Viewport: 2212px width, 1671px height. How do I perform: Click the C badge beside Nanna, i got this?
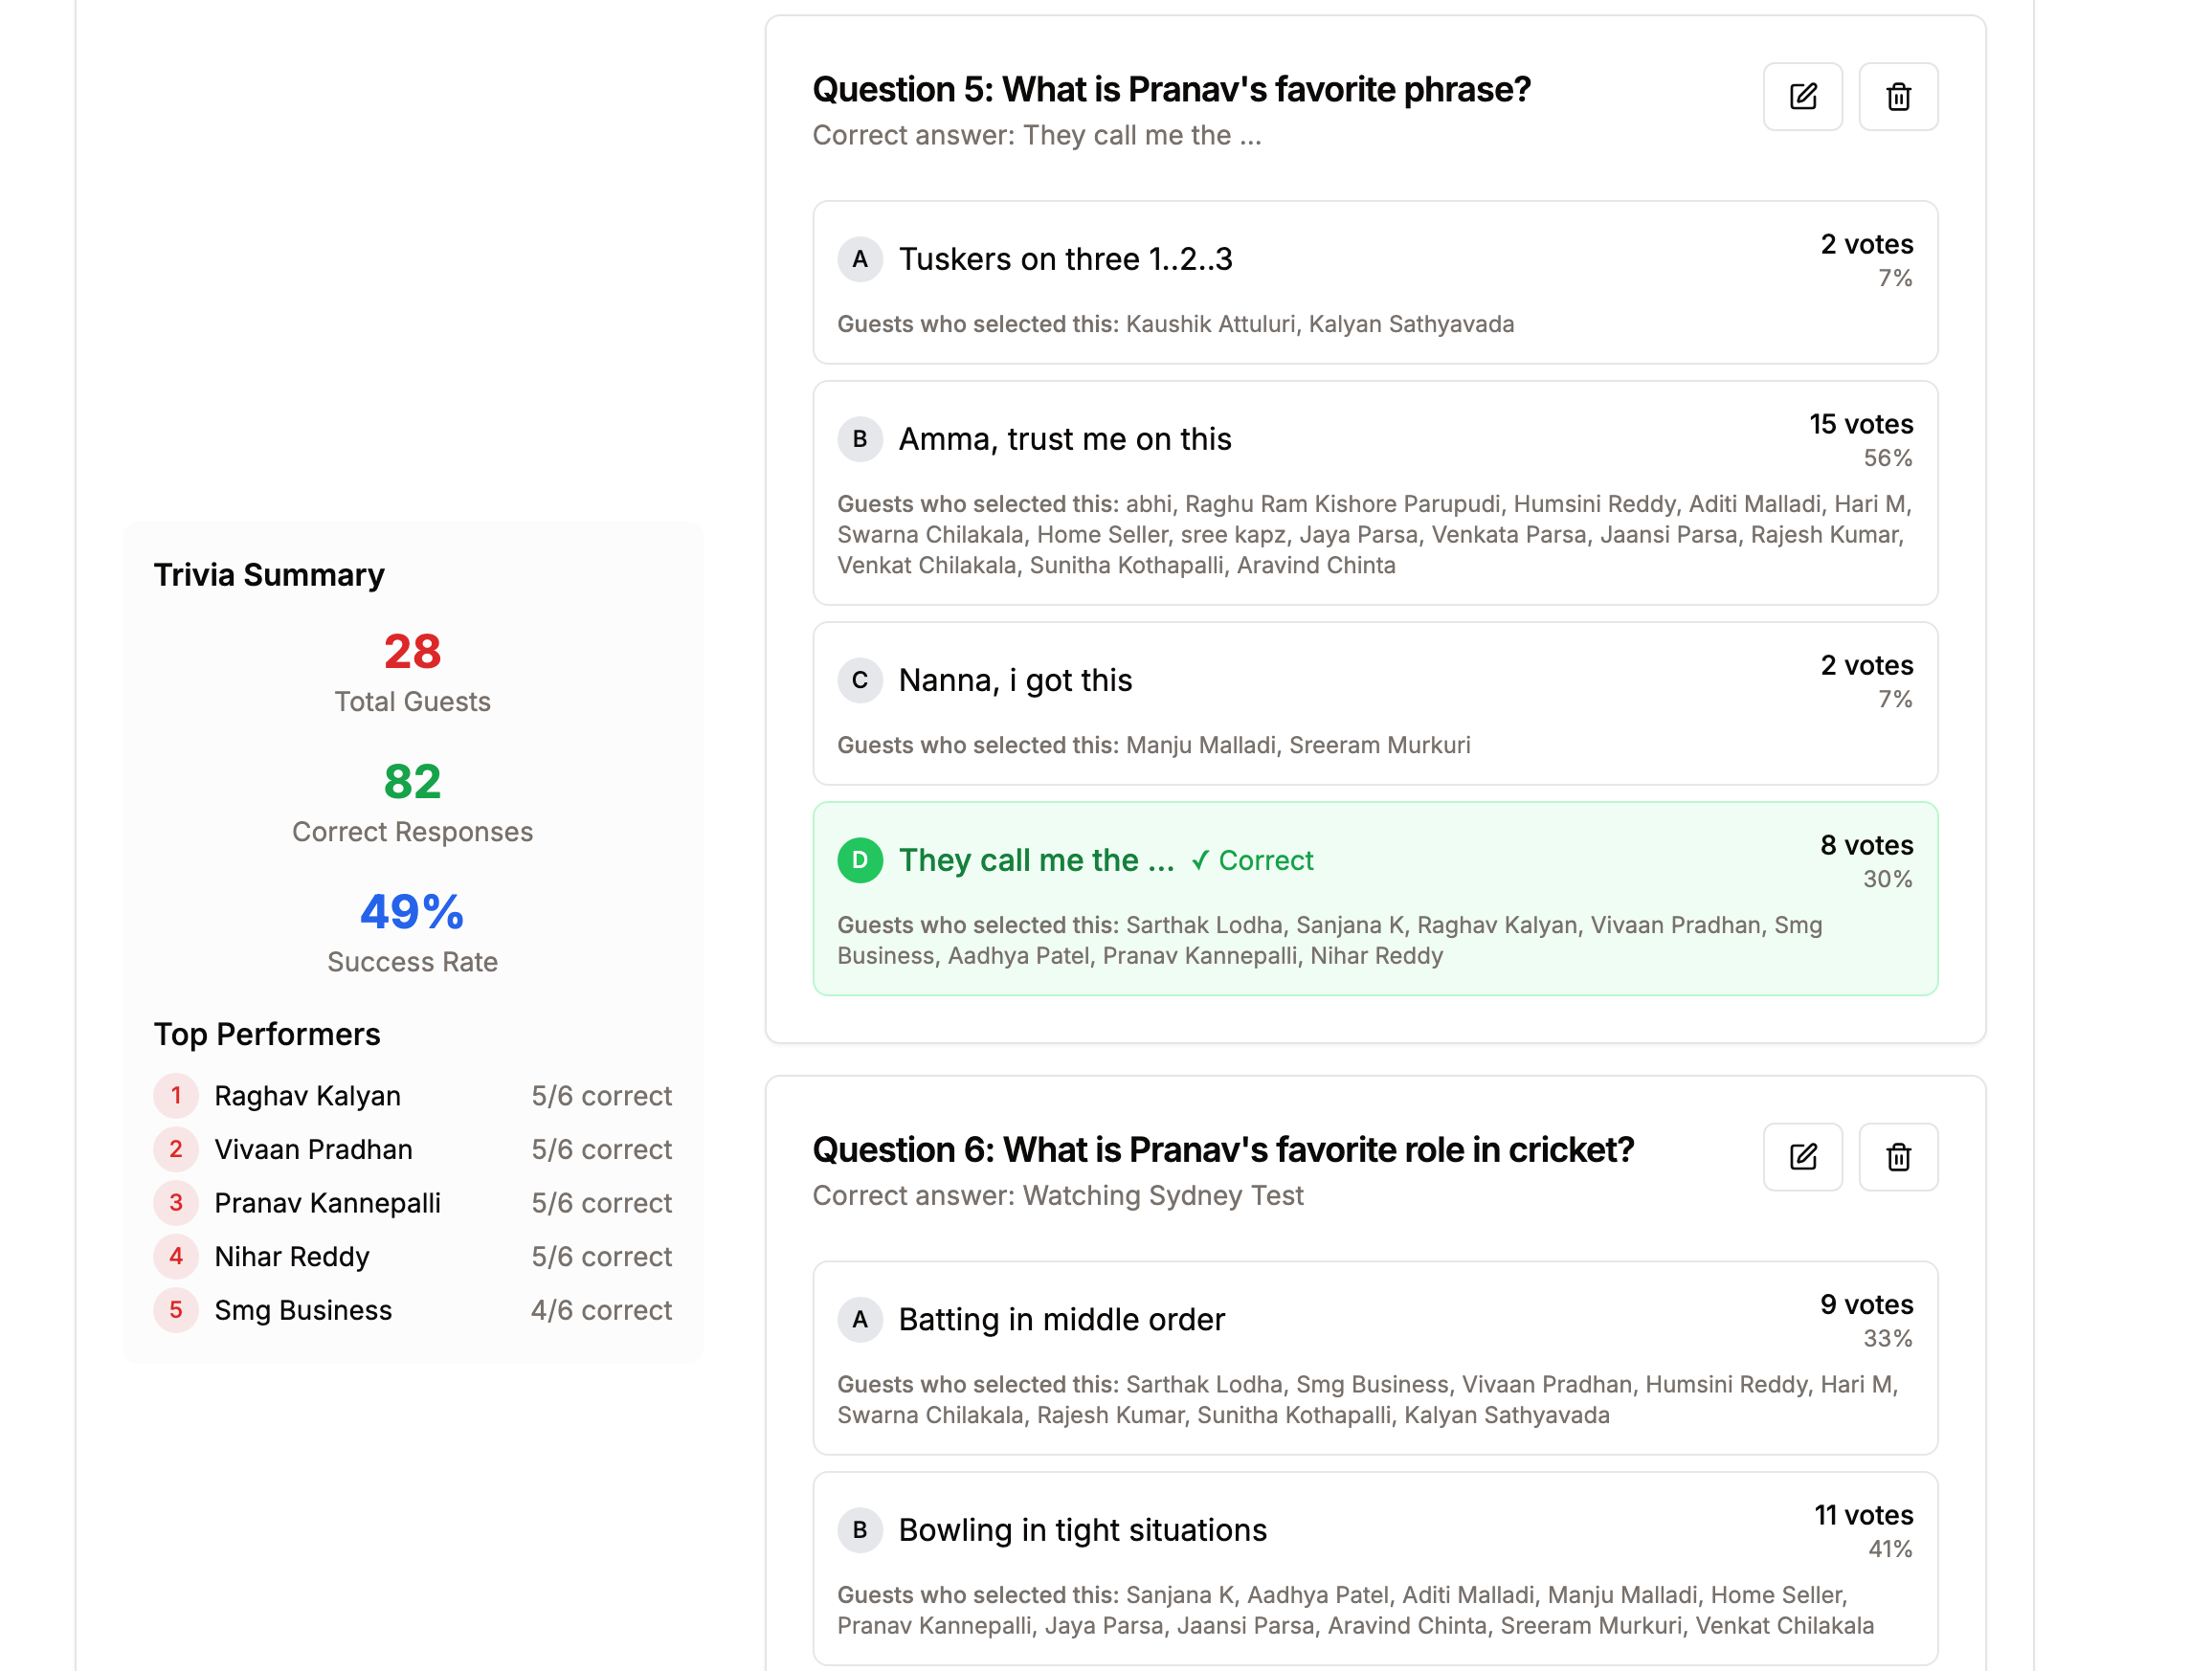pyautogui.click(x=859, y=680)
